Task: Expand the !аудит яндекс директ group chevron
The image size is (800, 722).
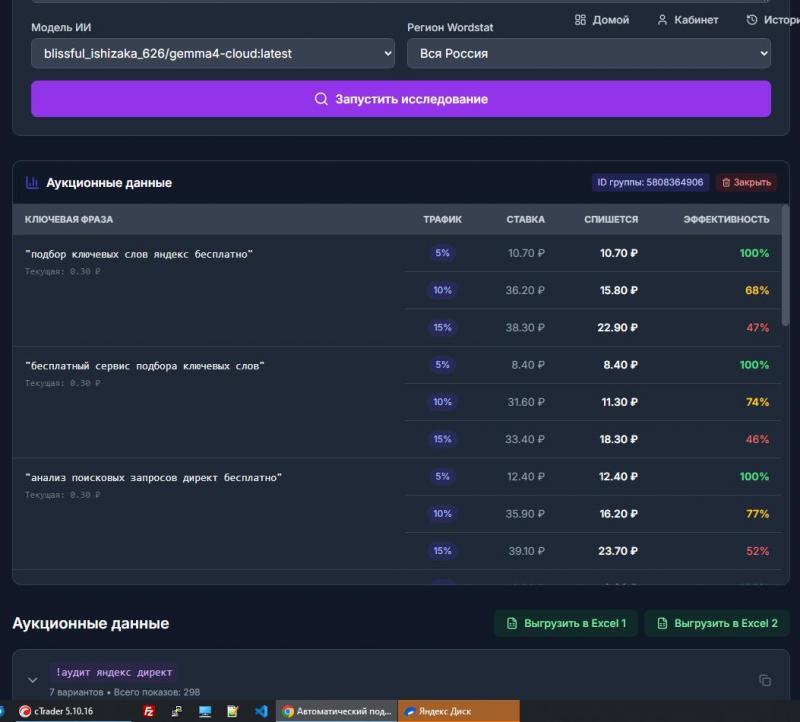Action: click(x=33, y=680)
